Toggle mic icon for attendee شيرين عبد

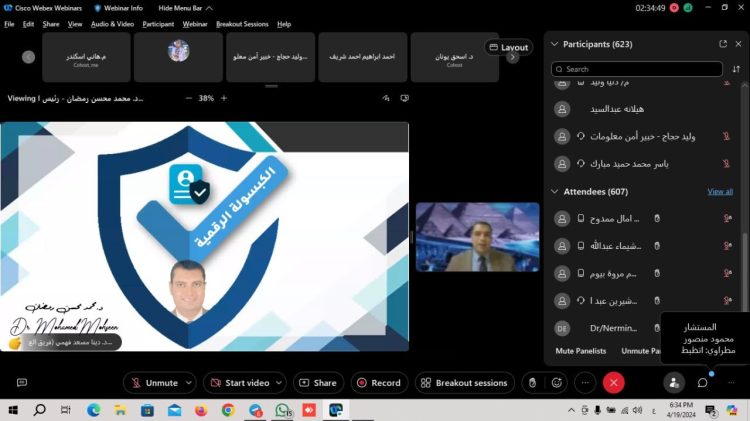[x=728, y=300]
